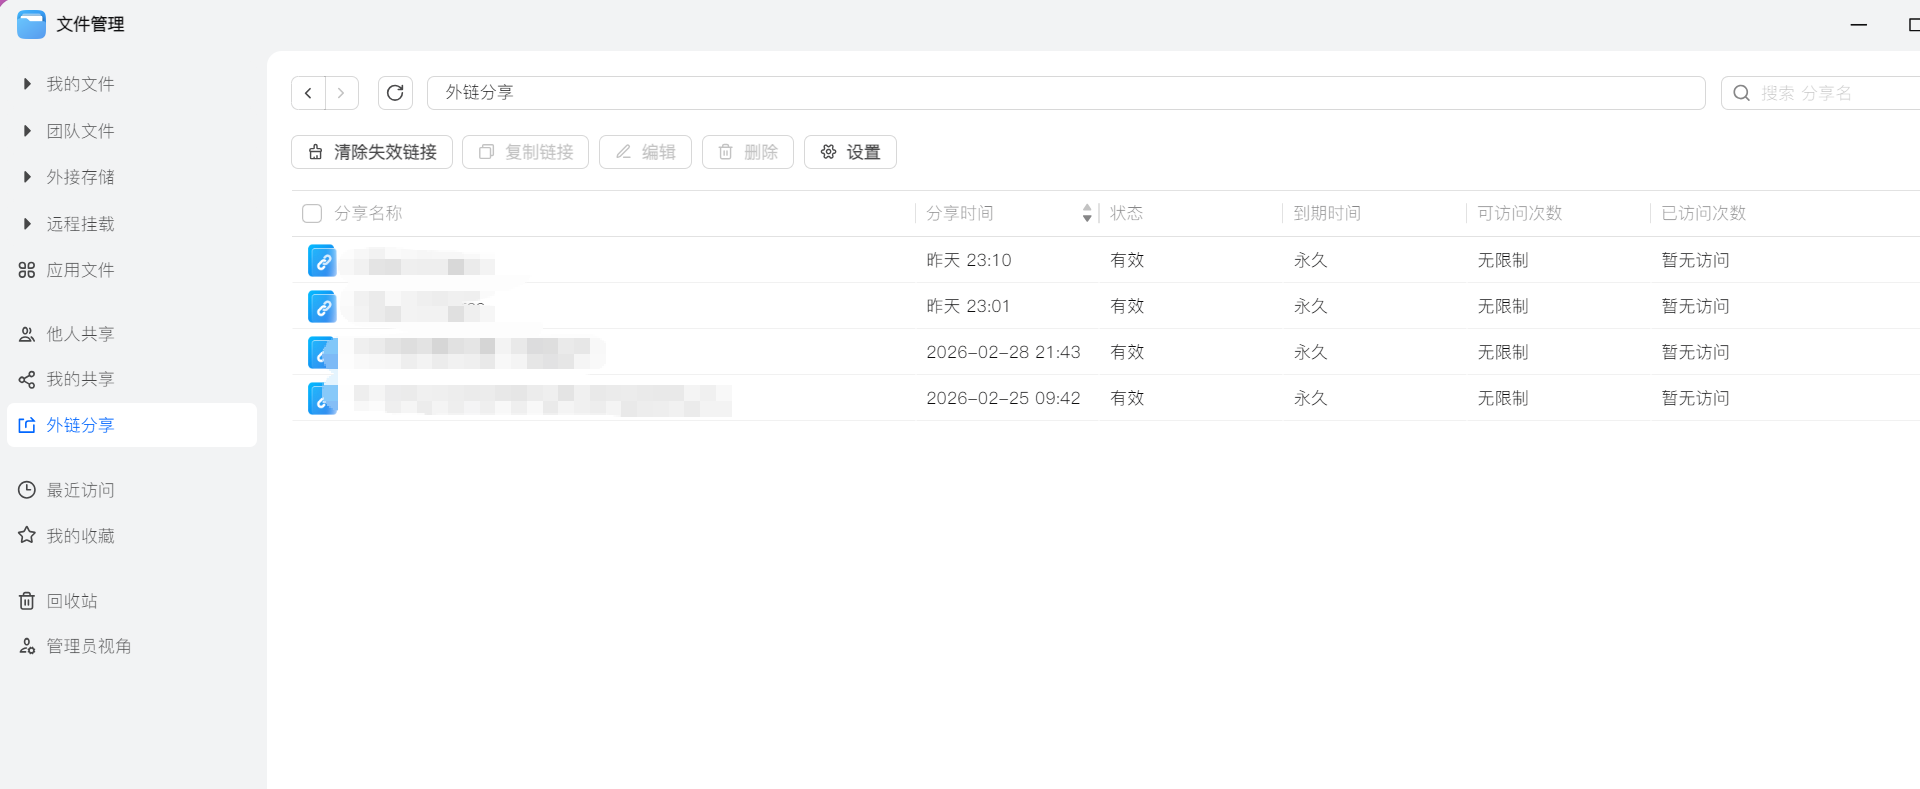
Task: Go back with the left arrow
Action: 308,93
